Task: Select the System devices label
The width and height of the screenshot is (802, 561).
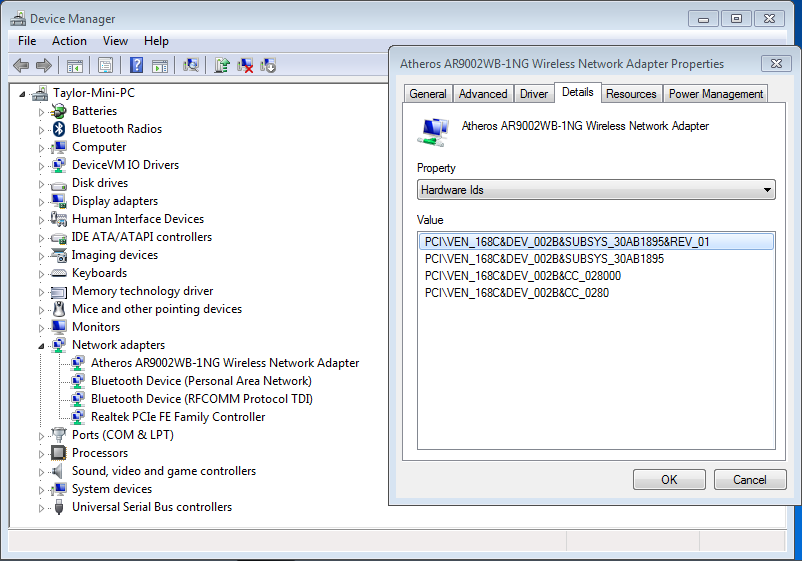Action: (x=112, y=489)
